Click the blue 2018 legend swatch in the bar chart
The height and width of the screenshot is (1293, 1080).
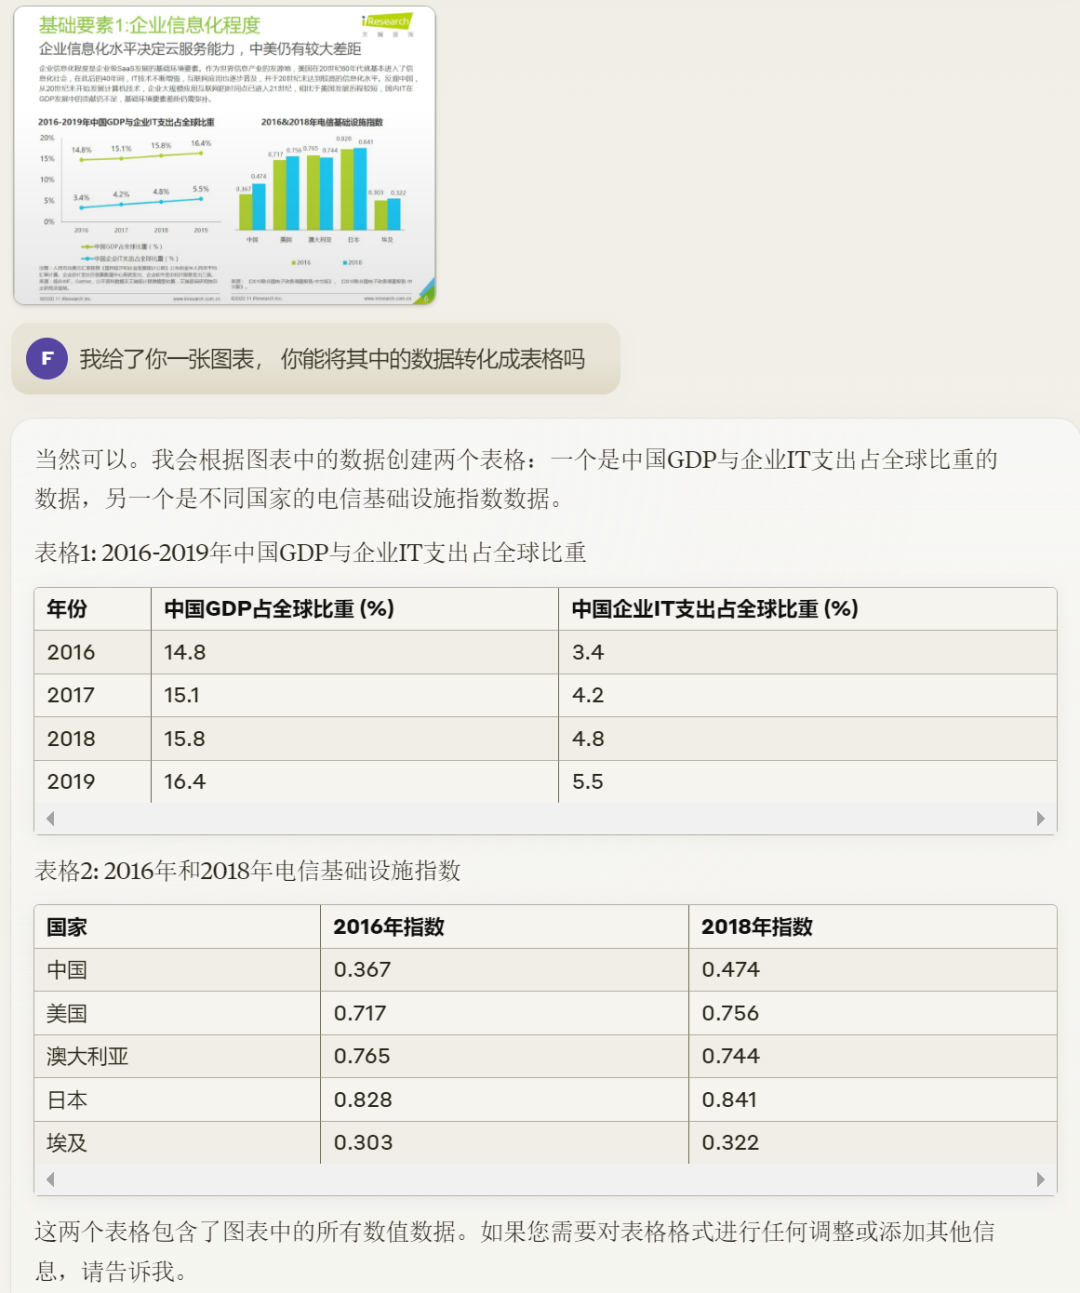[x=344, y=261]
